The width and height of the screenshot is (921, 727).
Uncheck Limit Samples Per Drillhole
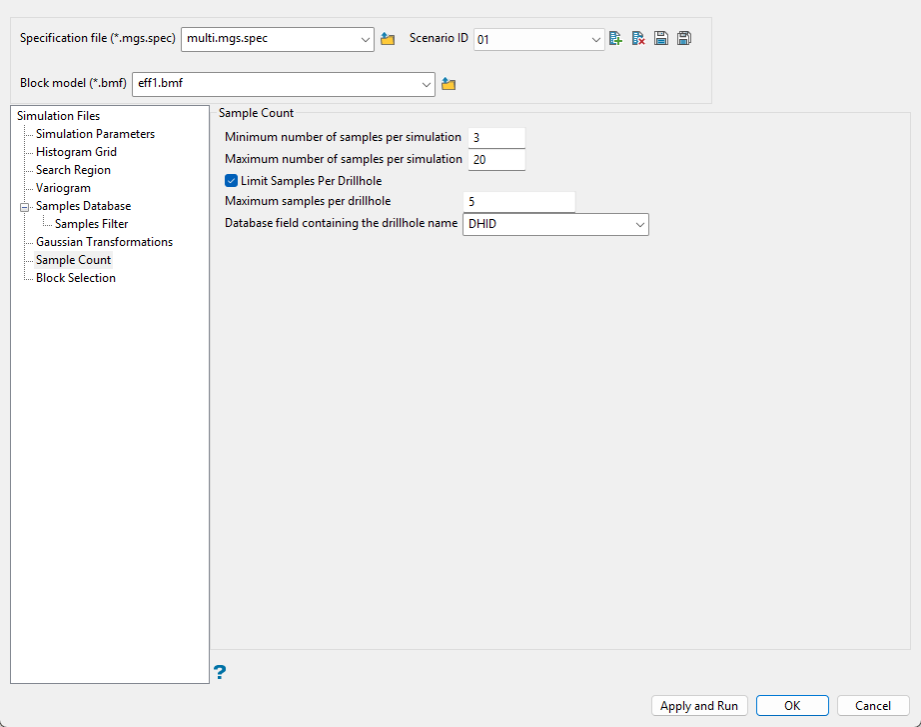pos(231,181)
